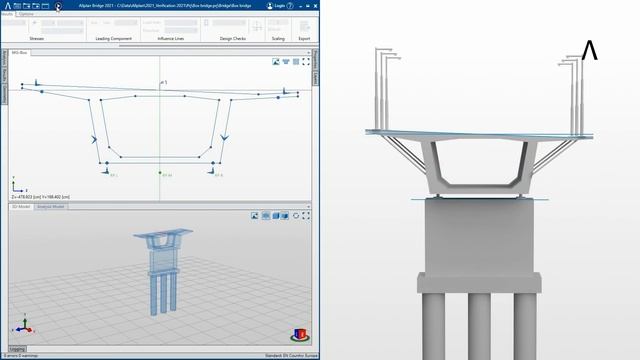Click the Scaling input field in ribbon
640x360 pixels.
tap(278, 22)
